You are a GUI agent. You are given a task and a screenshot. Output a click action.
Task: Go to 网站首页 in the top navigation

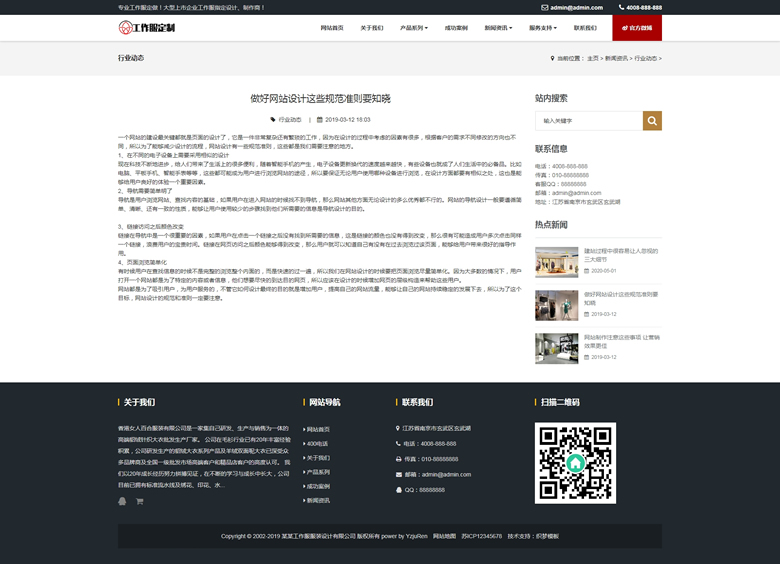click(332, 28)
